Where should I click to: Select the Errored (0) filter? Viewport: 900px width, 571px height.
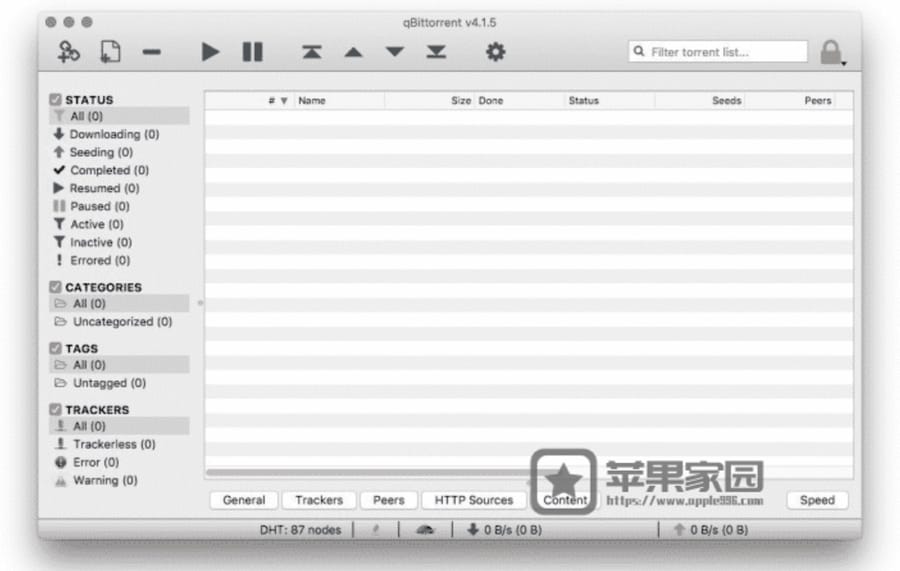[x=119, y=261]
